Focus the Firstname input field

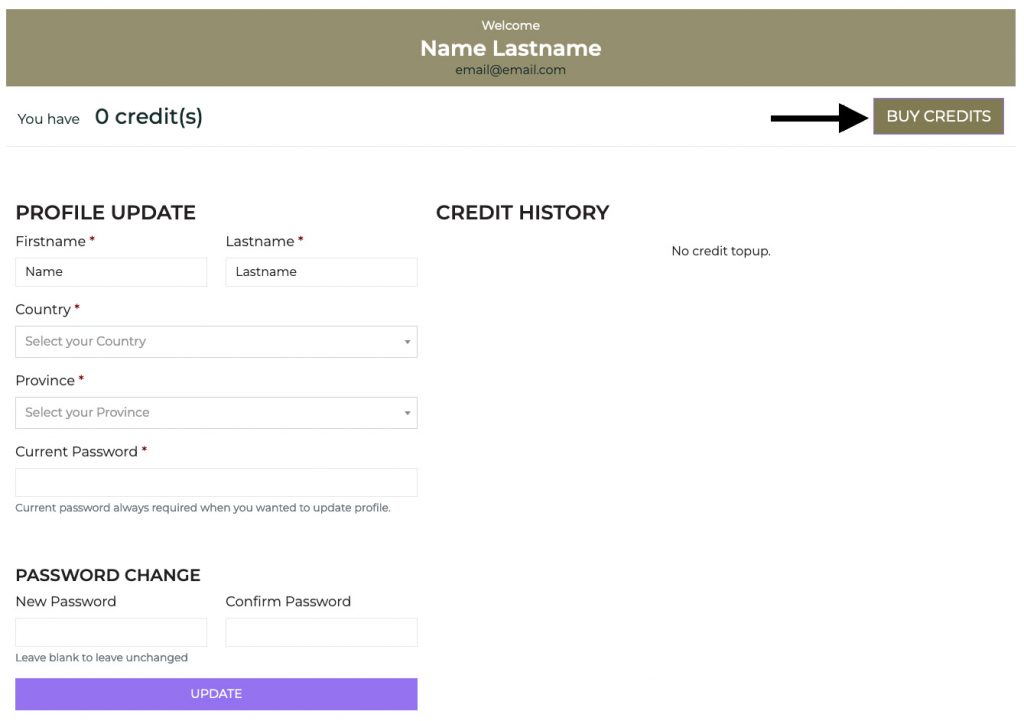point(111,272)
